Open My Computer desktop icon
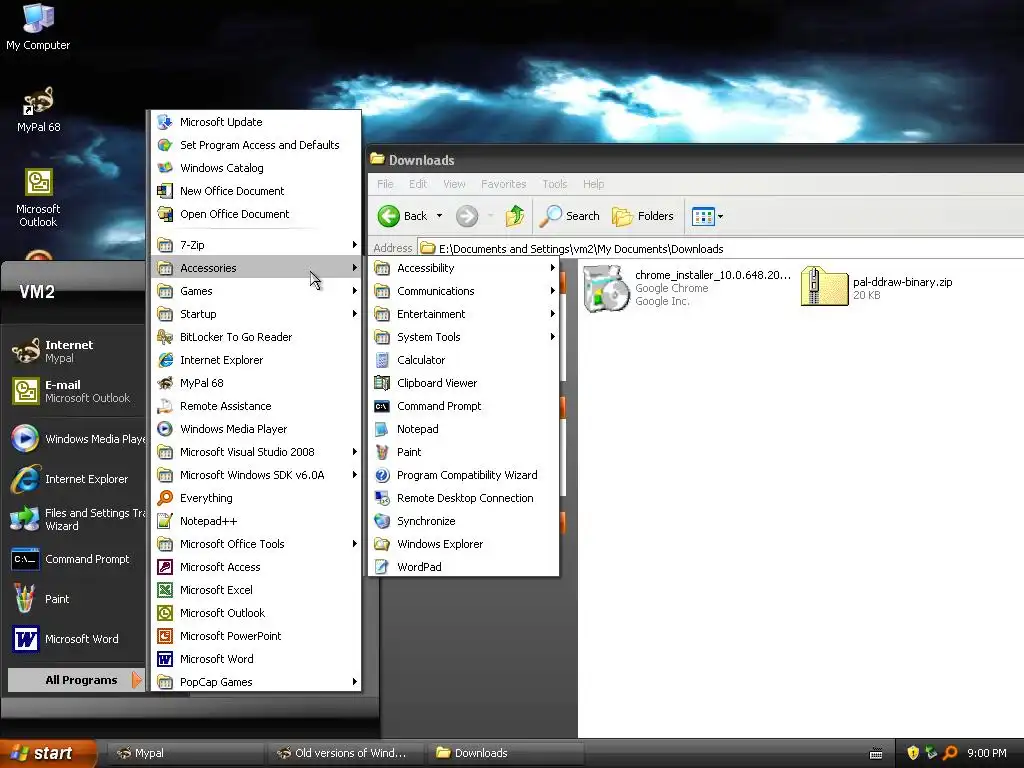This screenshot has height=768, width=1024. tap(38, 27)
